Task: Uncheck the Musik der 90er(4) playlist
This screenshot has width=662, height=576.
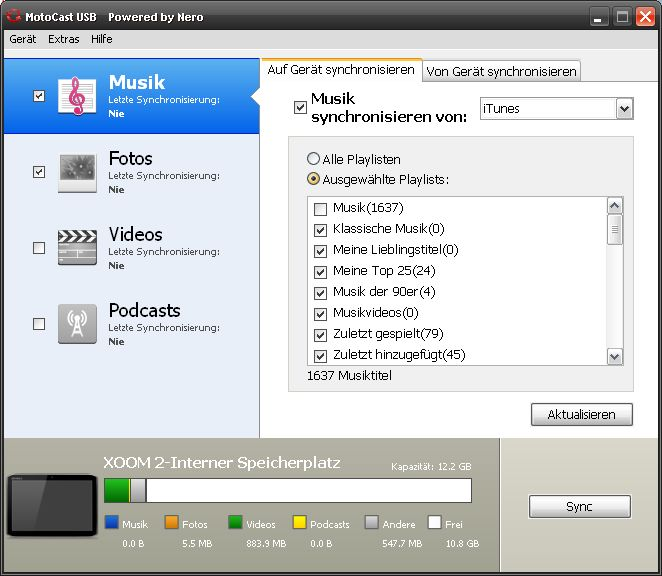Action: 320,293
